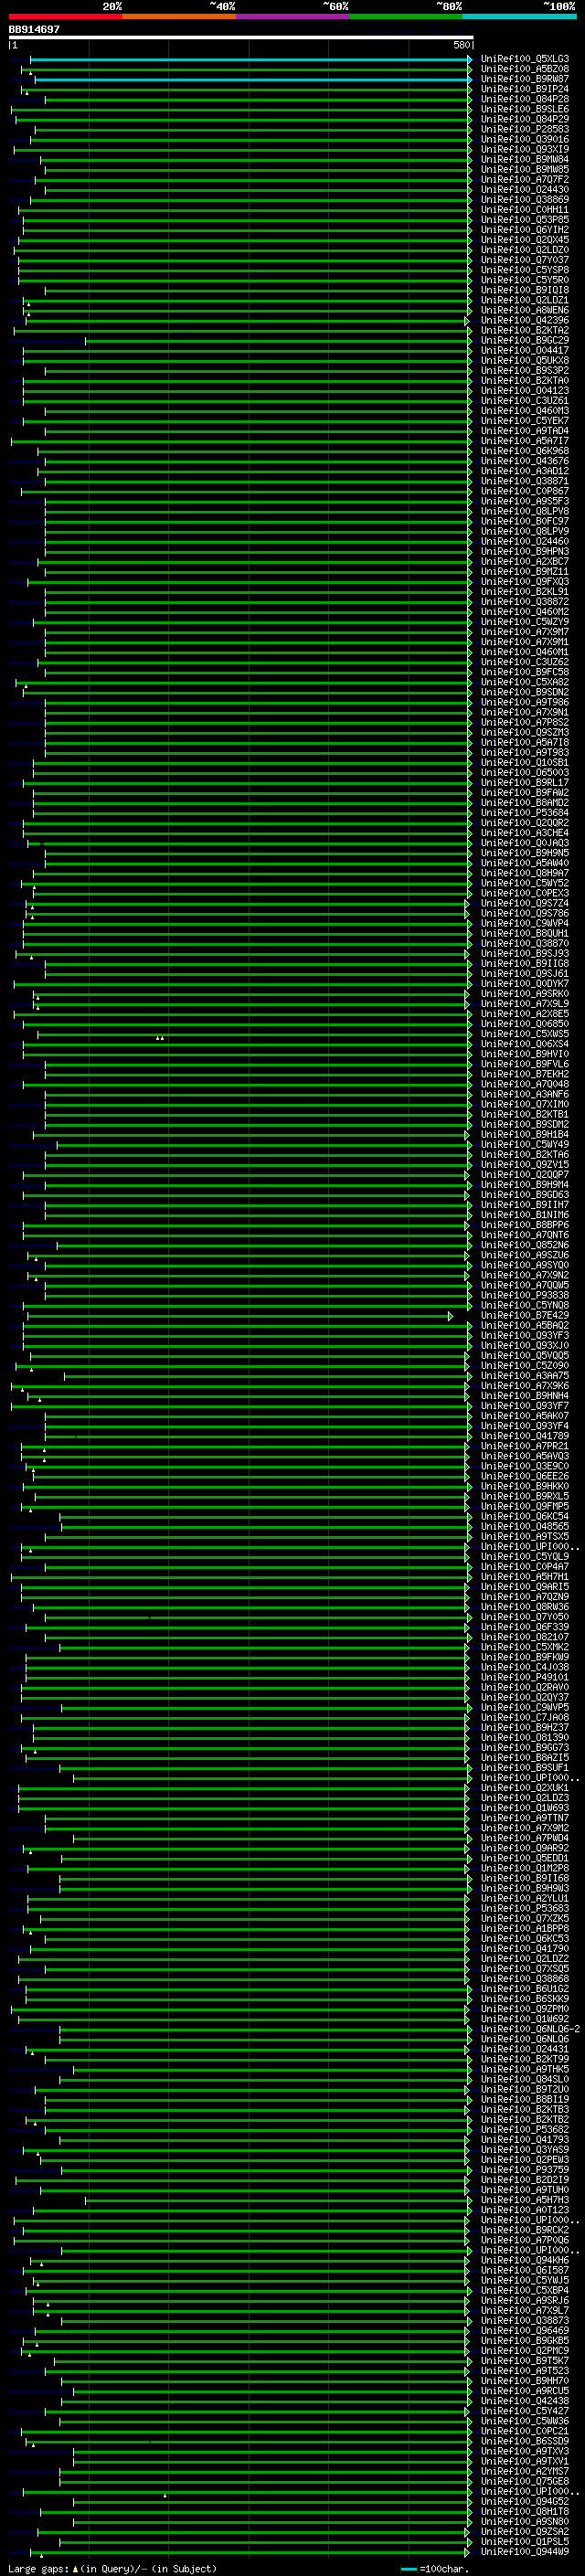Click UniRef100_Q53P85 label

[525, 220]
